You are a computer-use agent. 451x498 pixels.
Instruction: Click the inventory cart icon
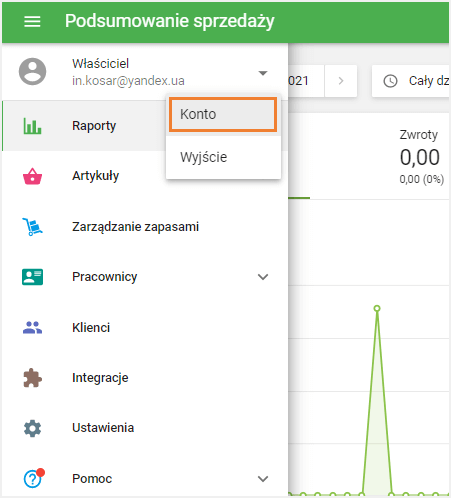pyautogui.click(x=32, y=227)
